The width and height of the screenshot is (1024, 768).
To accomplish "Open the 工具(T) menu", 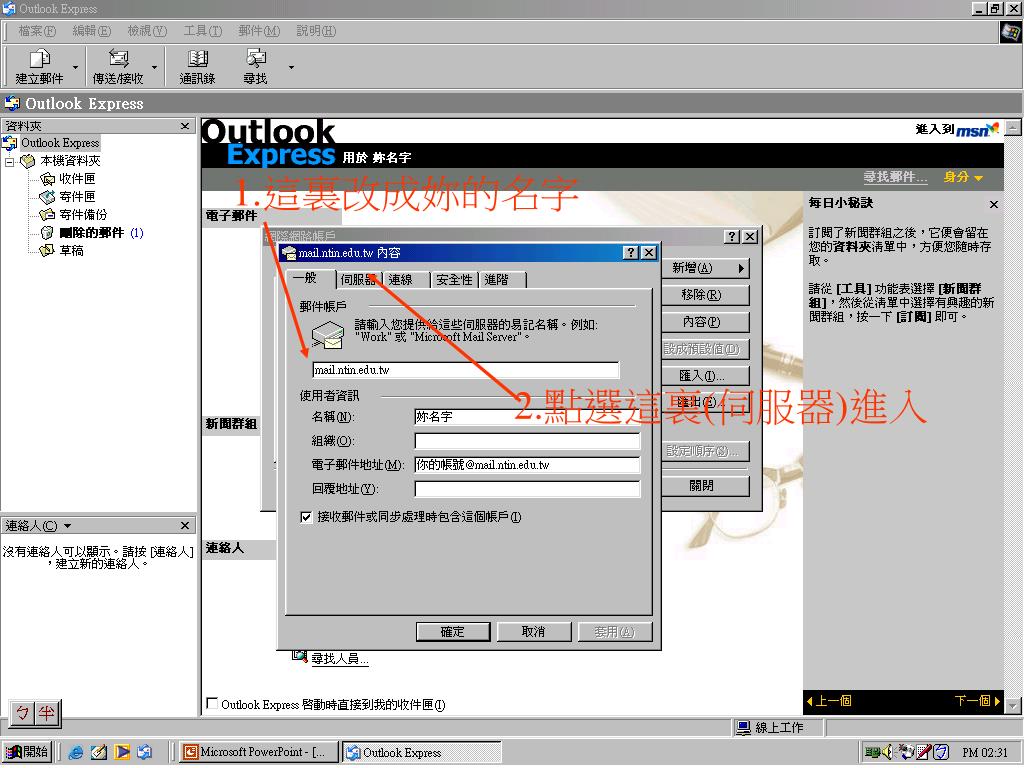I will coord(202,31).
